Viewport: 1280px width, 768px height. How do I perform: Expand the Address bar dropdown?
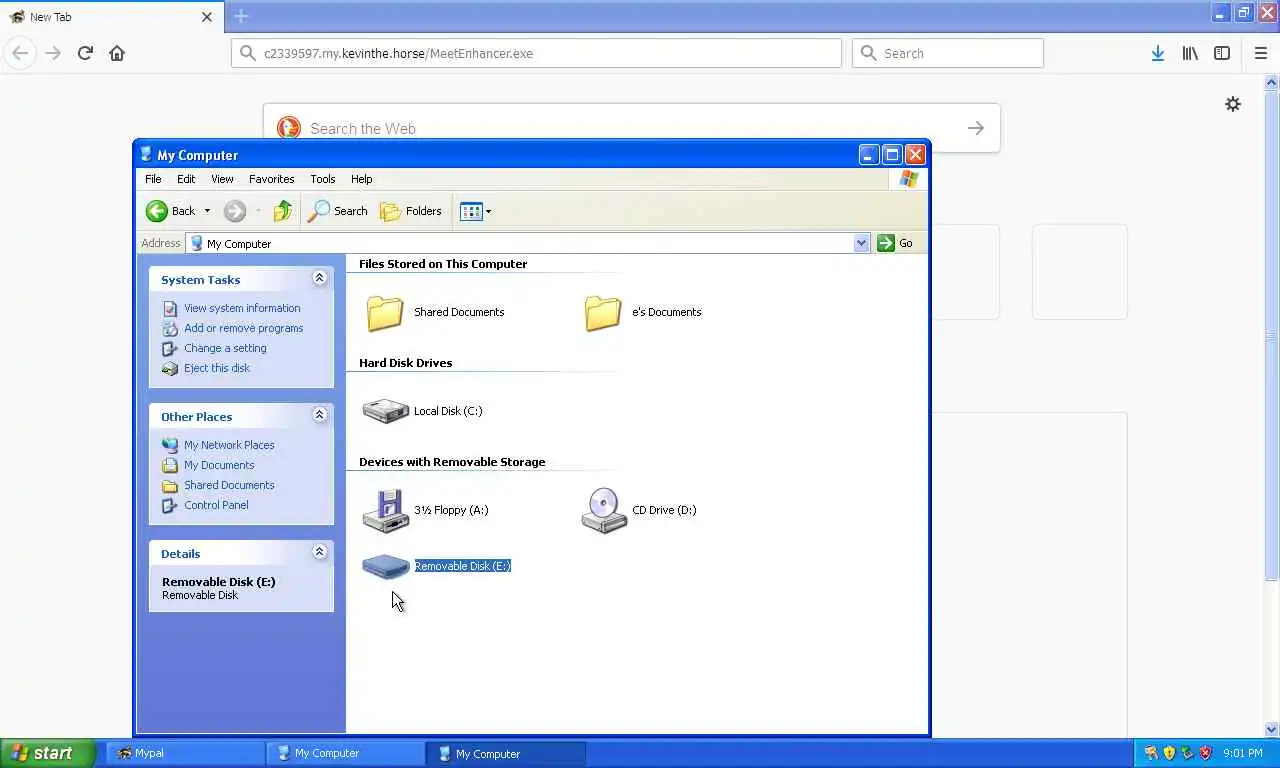click(x=861, y=243)
